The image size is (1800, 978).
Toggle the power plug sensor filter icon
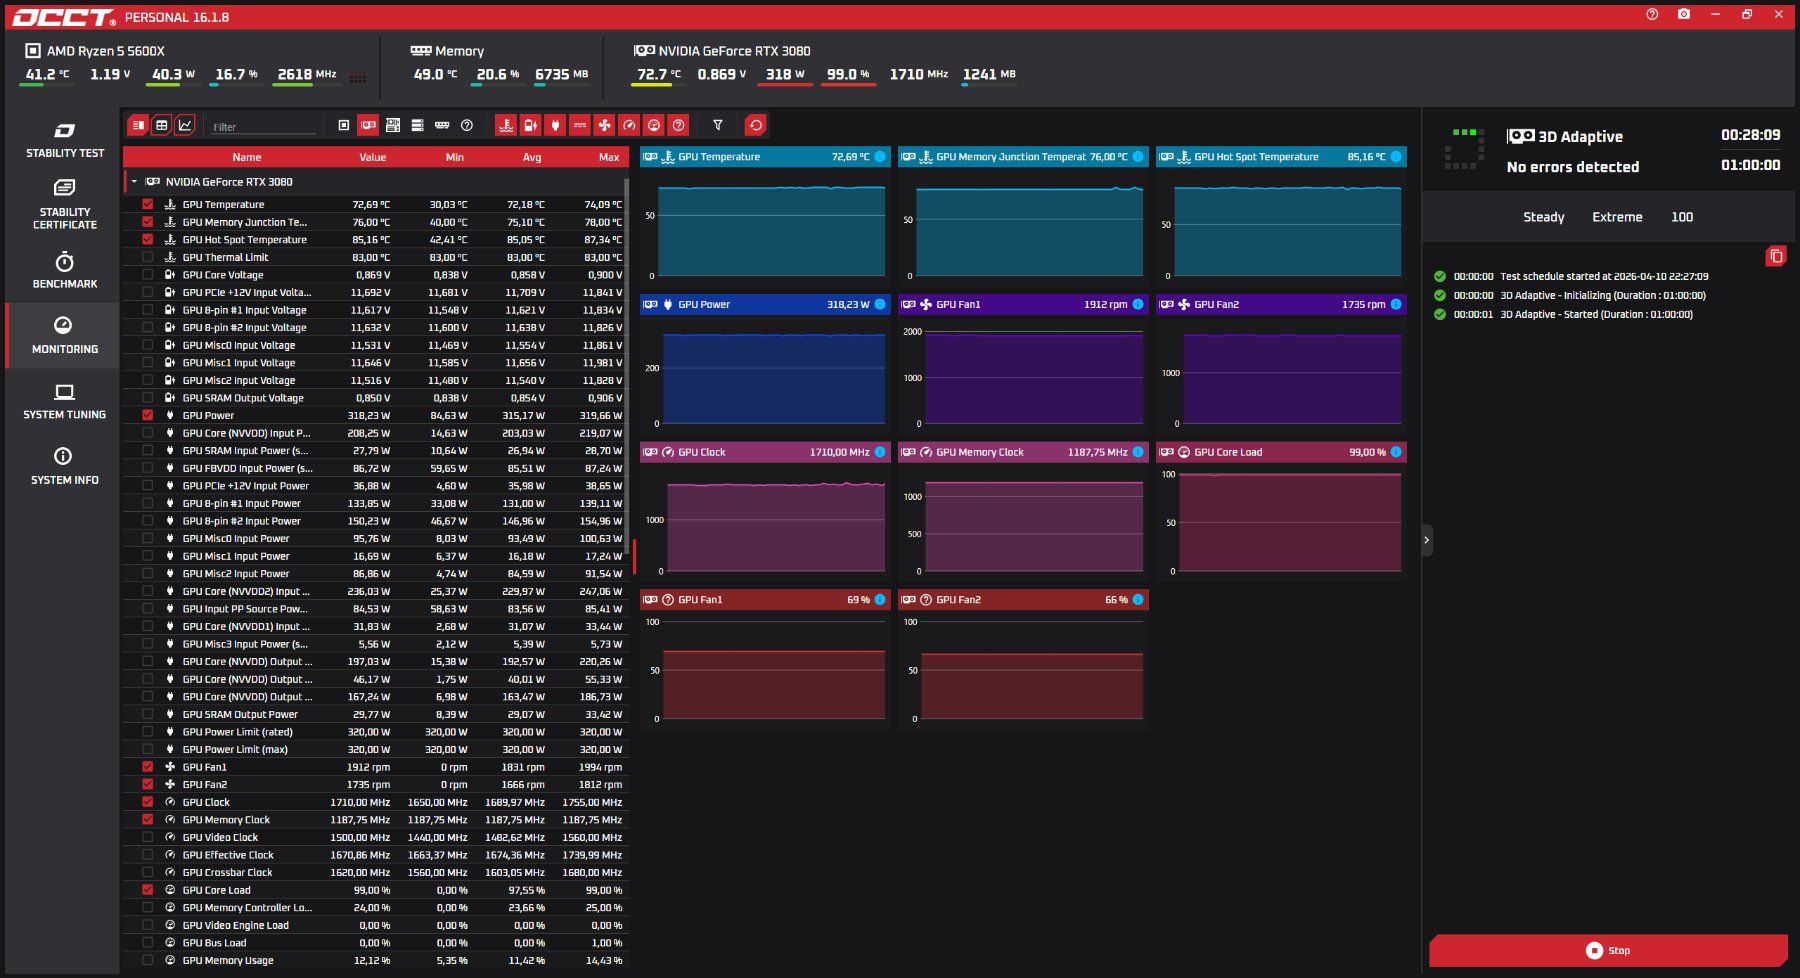click(x=555, y=125)
